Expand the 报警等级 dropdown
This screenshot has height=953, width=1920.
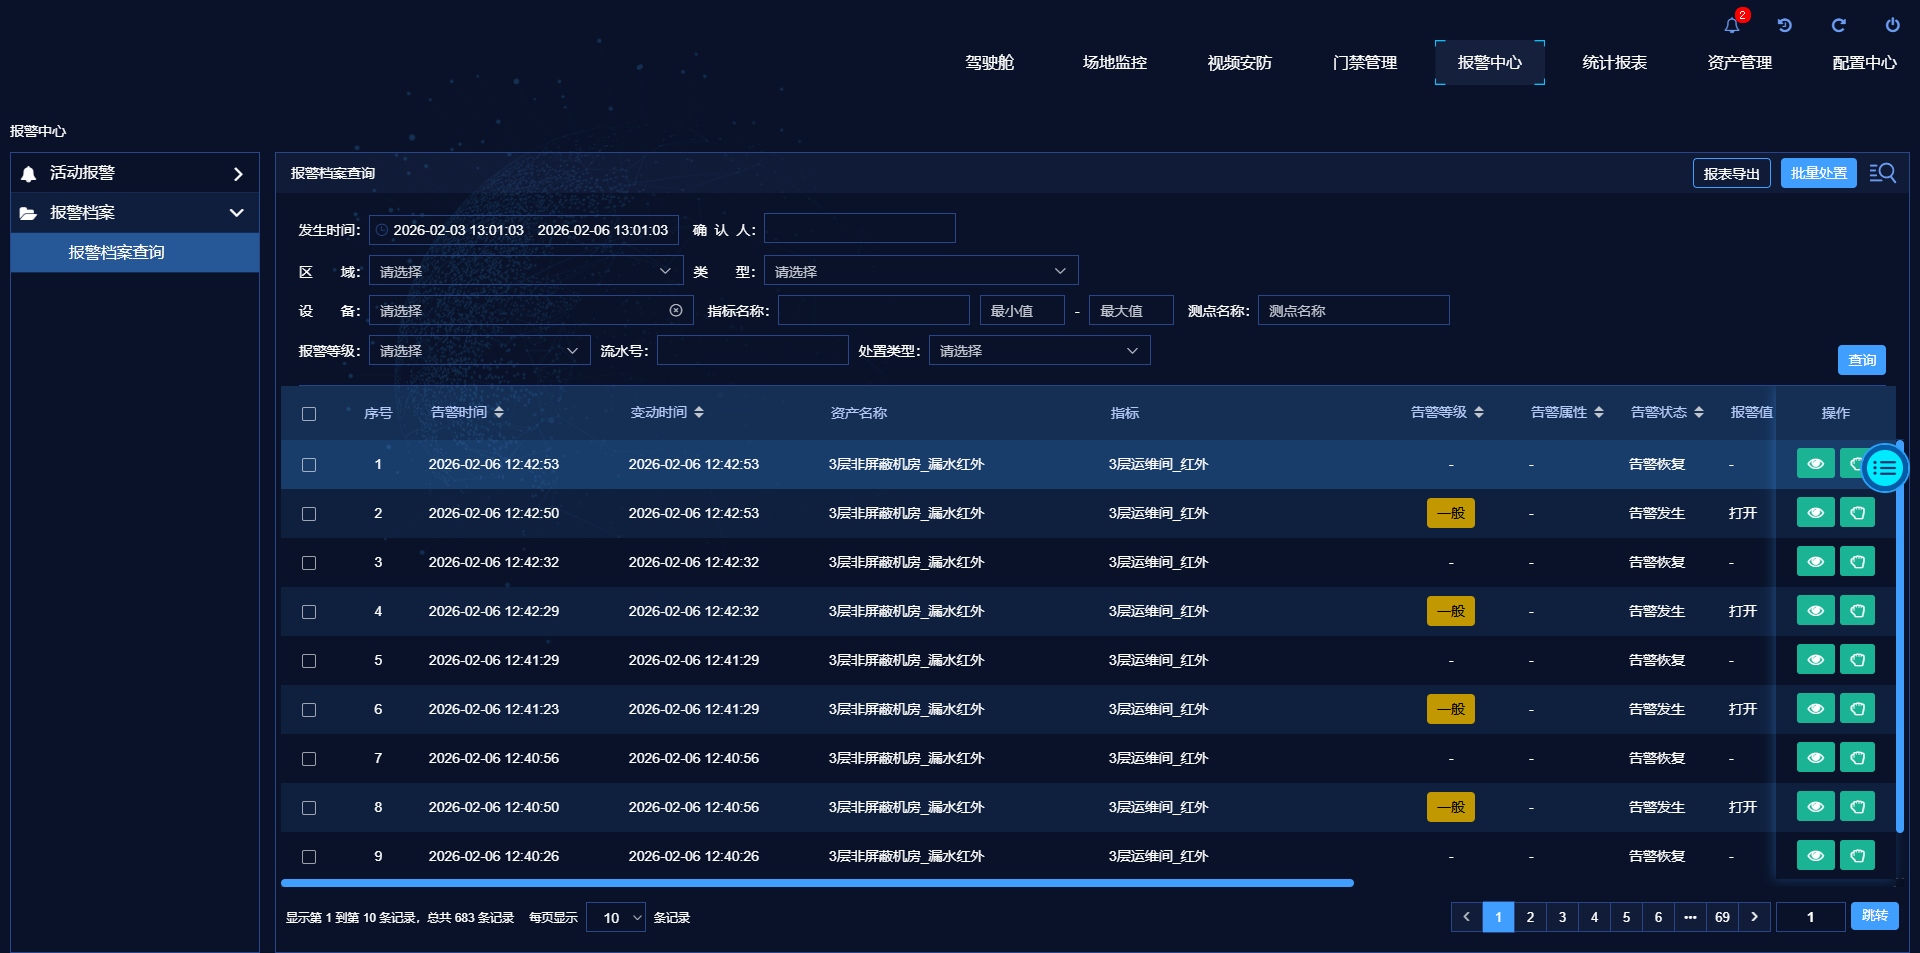click(x=479, y=351)
